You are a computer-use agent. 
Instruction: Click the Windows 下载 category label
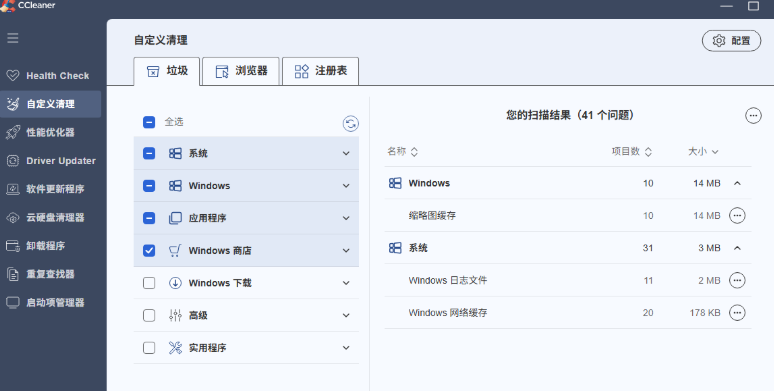(x=220, y=283)
